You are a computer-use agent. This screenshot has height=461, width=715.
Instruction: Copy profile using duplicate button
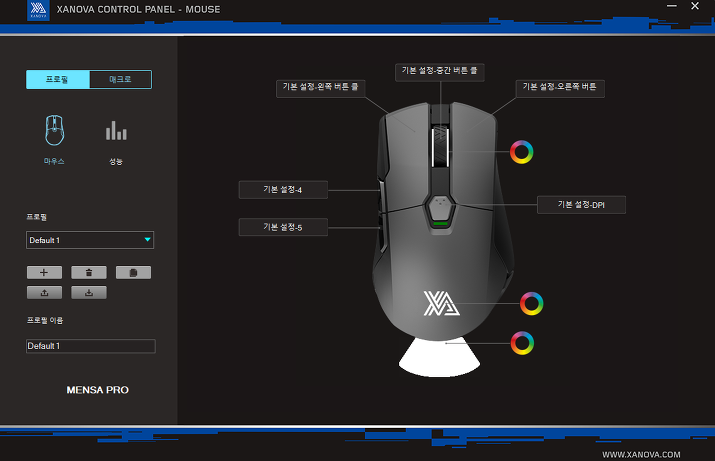click(133, 273)
